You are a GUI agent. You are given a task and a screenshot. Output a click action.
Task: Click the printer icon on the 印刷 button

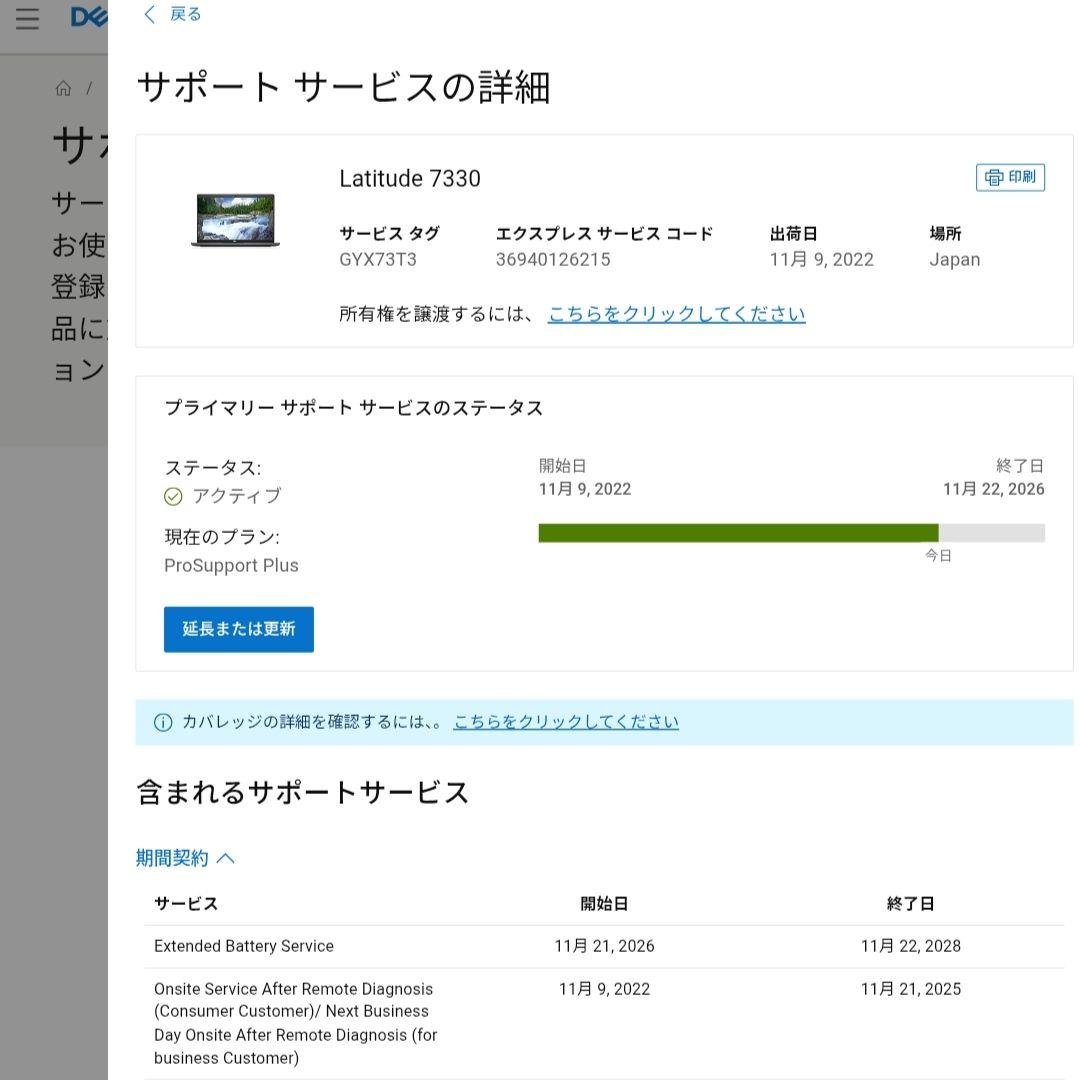coord(993,177)
